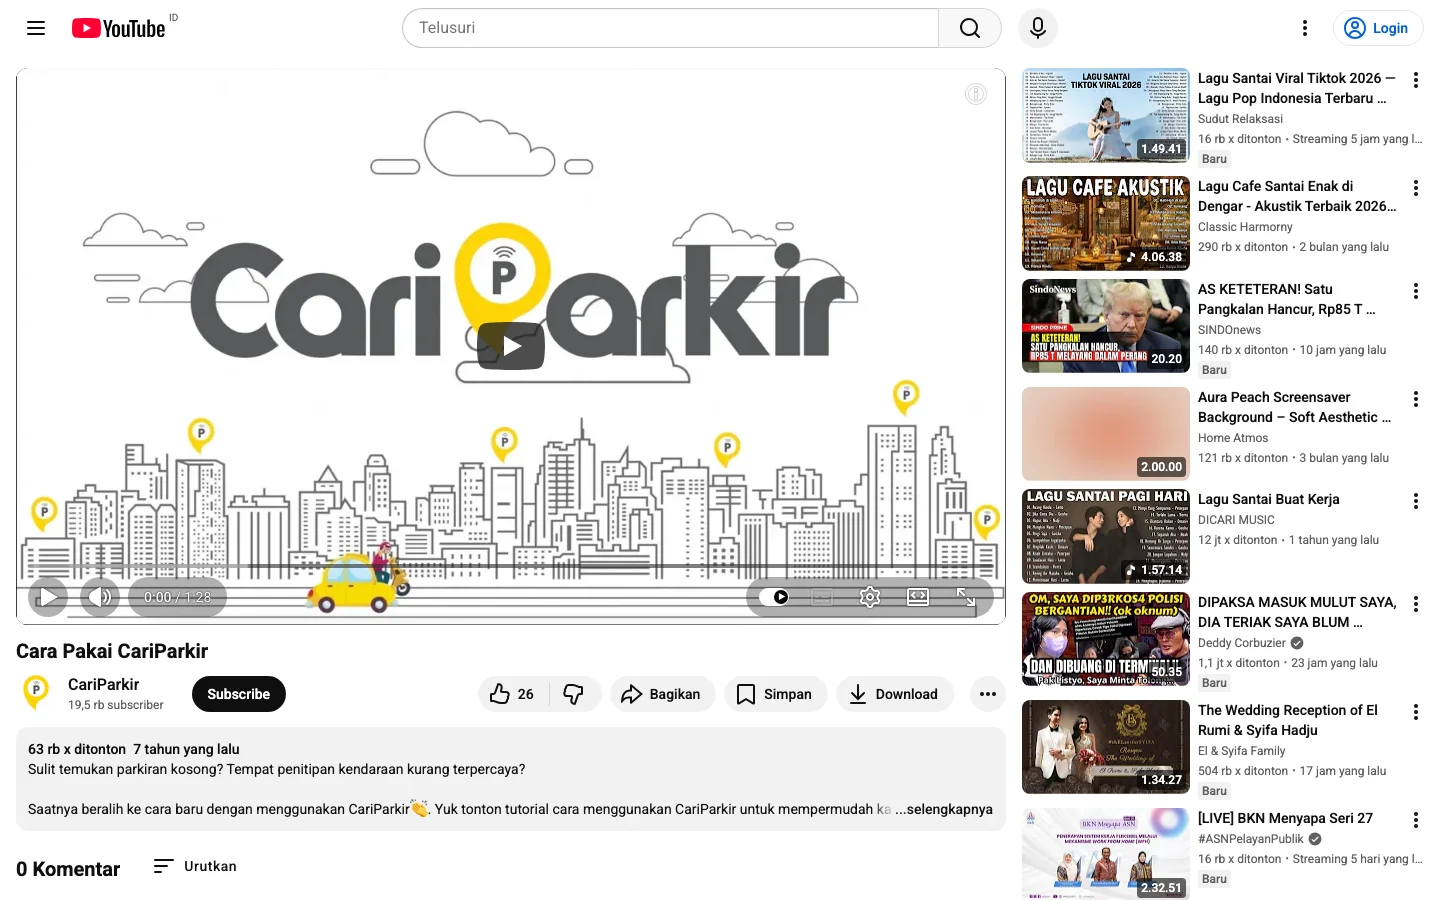Click the #ASNPelayanPublik channel name
1440x900 pixels.
[1251, 839]
